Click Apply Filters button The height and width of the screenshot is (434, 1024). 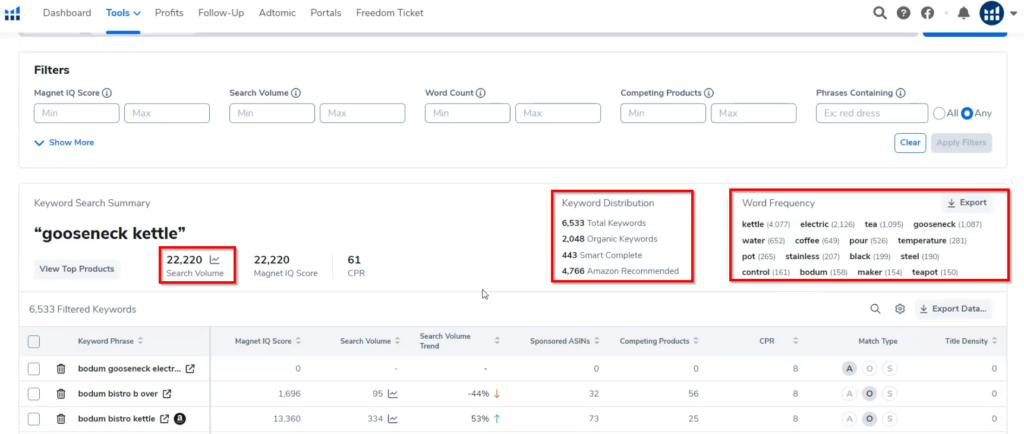coord(961,142)
